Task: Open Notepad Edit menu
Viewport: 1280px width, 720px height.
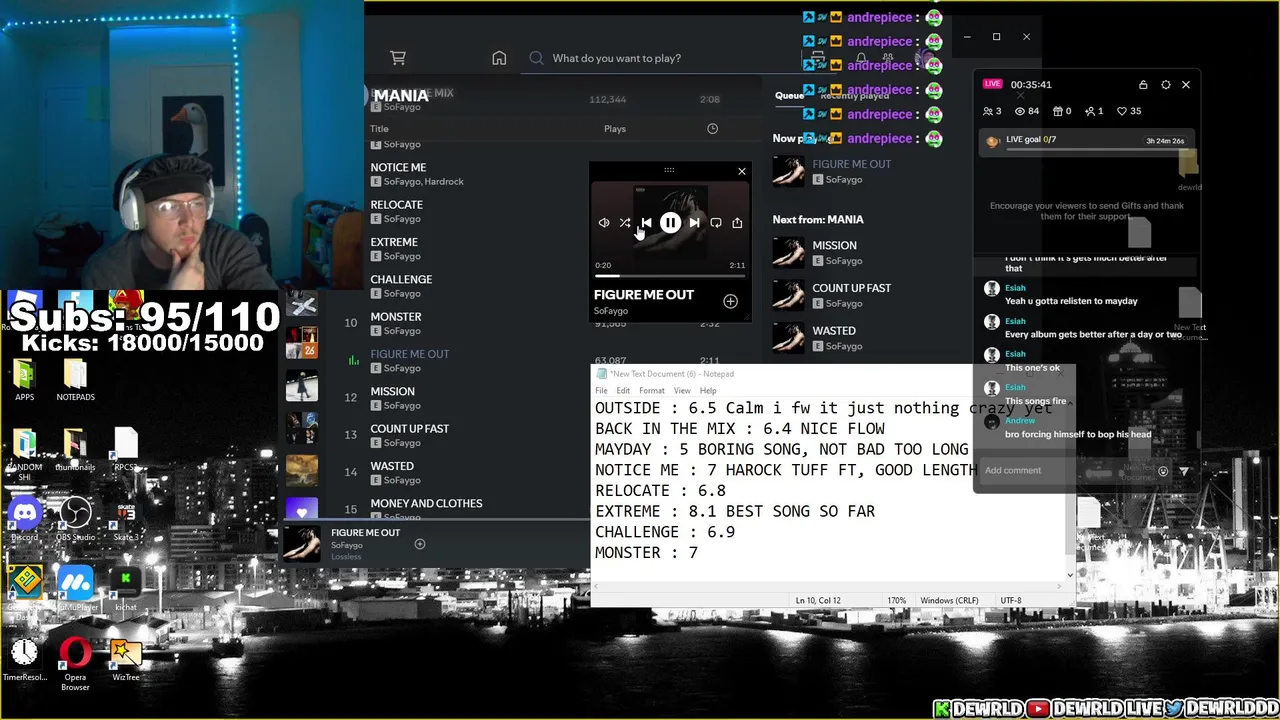Action: coord(623,390)
